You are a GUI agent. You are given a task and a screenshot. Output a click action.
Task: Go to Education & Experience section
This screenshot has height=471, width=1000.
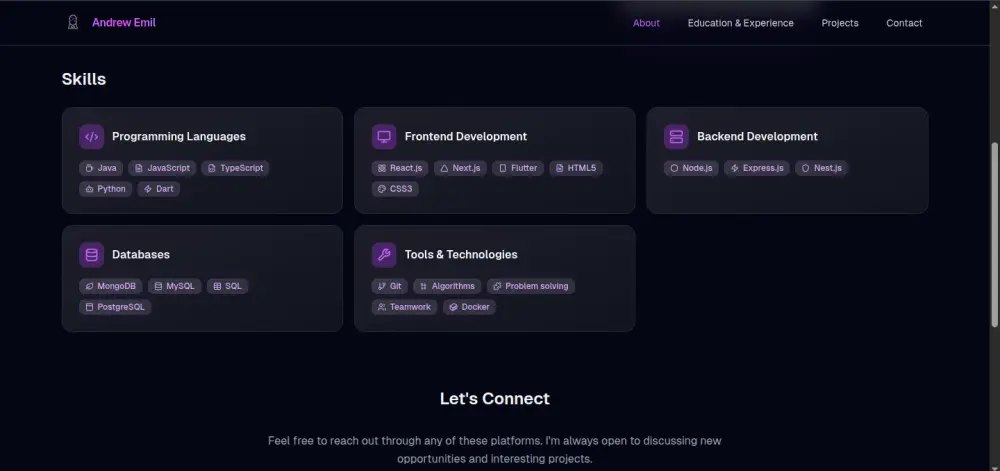[x=740, y=23]
